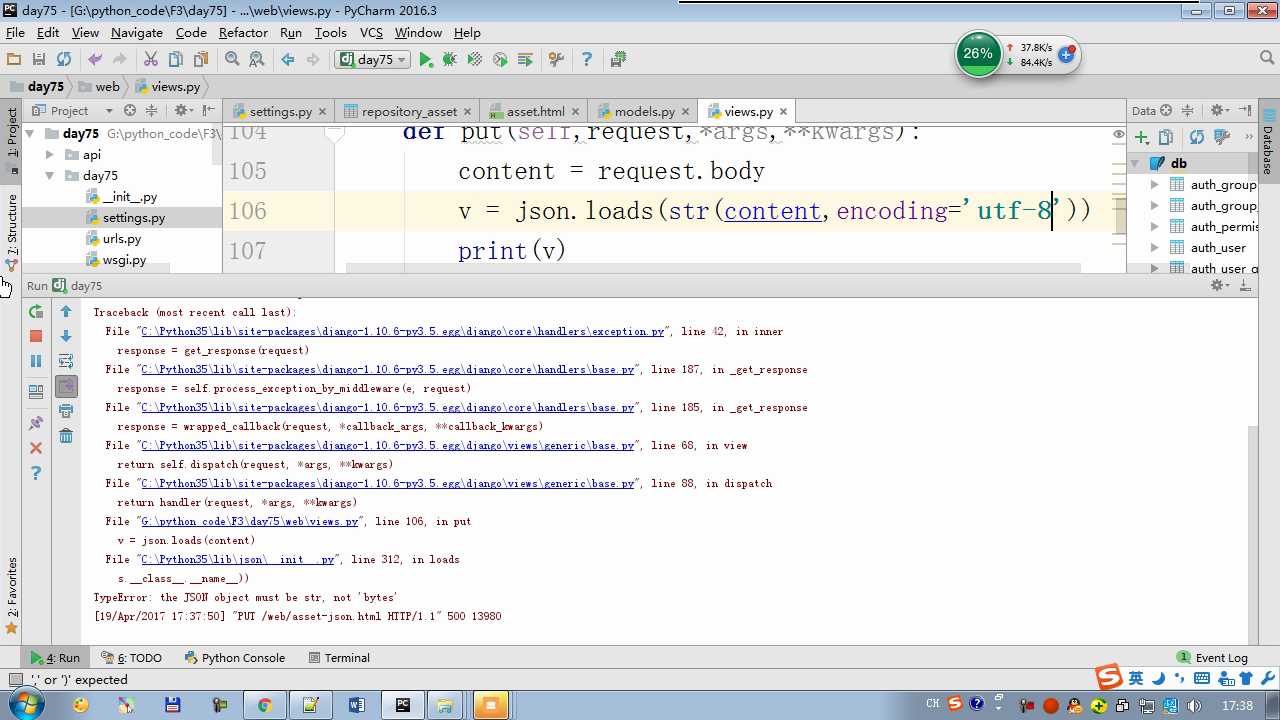
Task: Click the Replace toolbar icon
Action: coord(257,60)
